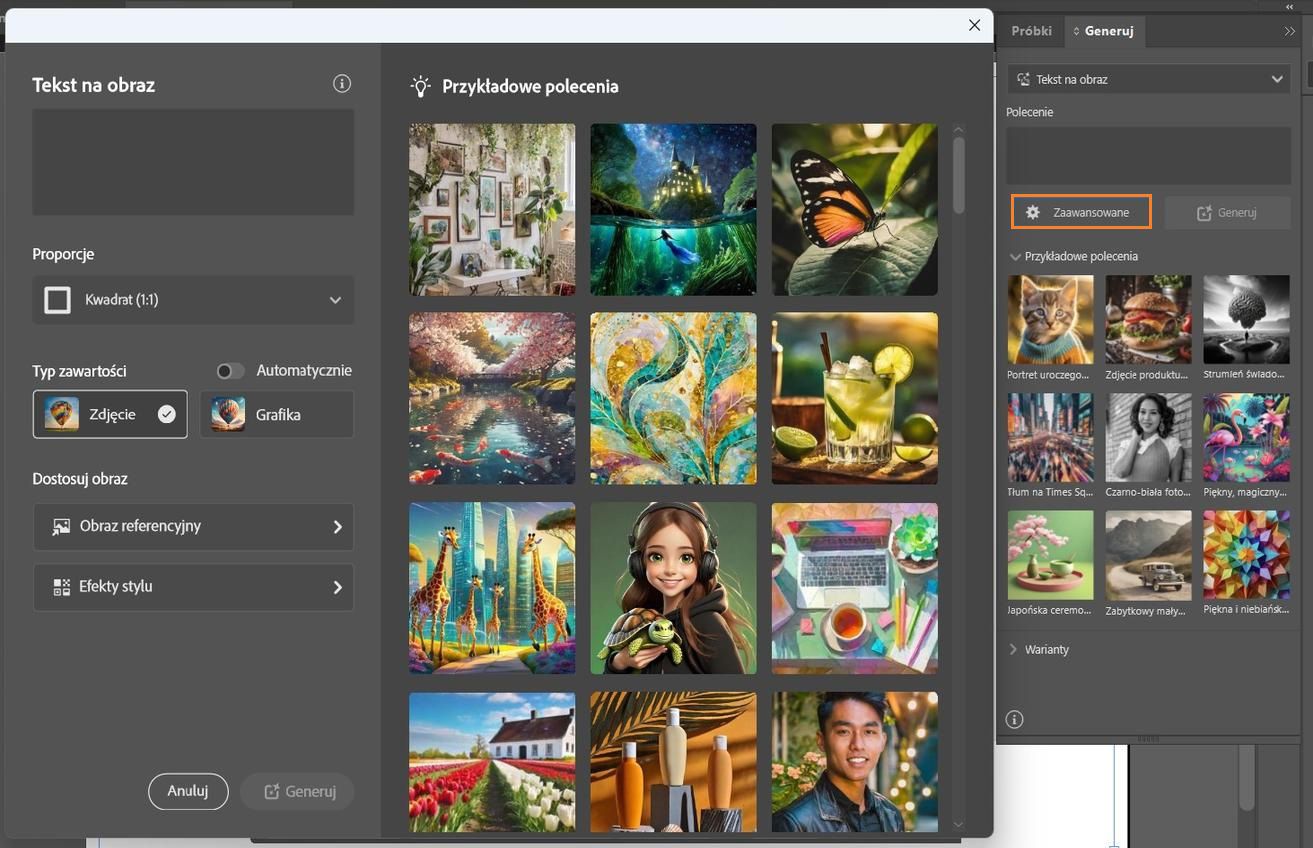Pick the giraffes in city example image
1313x848 pixels.
492,588
